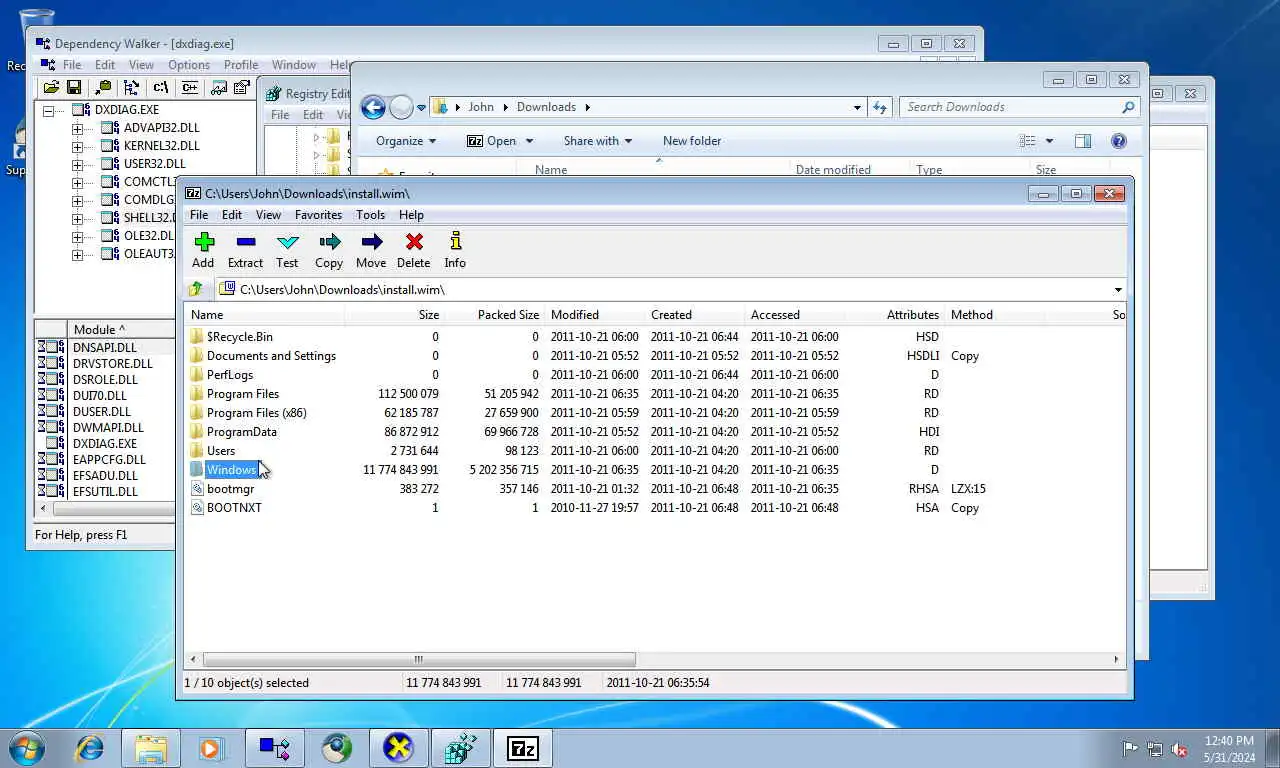Open the view options dropdown arrow in Explorer

tap(1049, 141)
